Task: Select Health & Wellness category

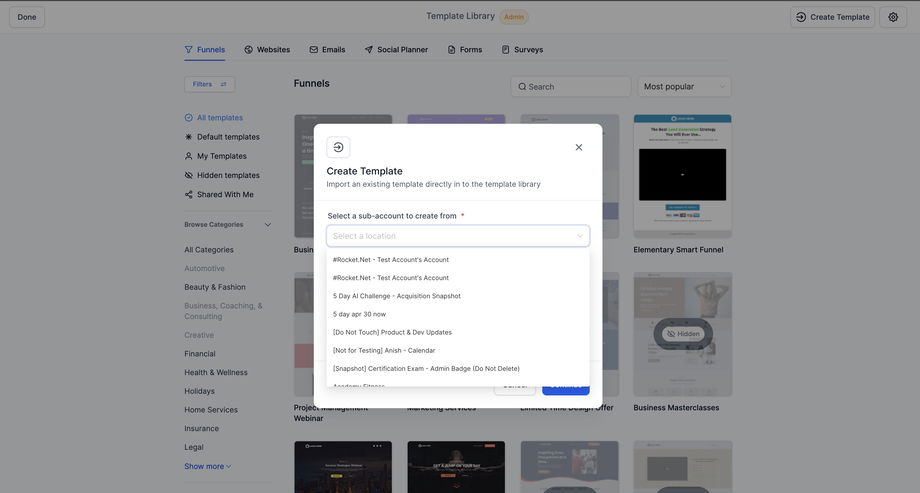Action: [x=216, y=373]
